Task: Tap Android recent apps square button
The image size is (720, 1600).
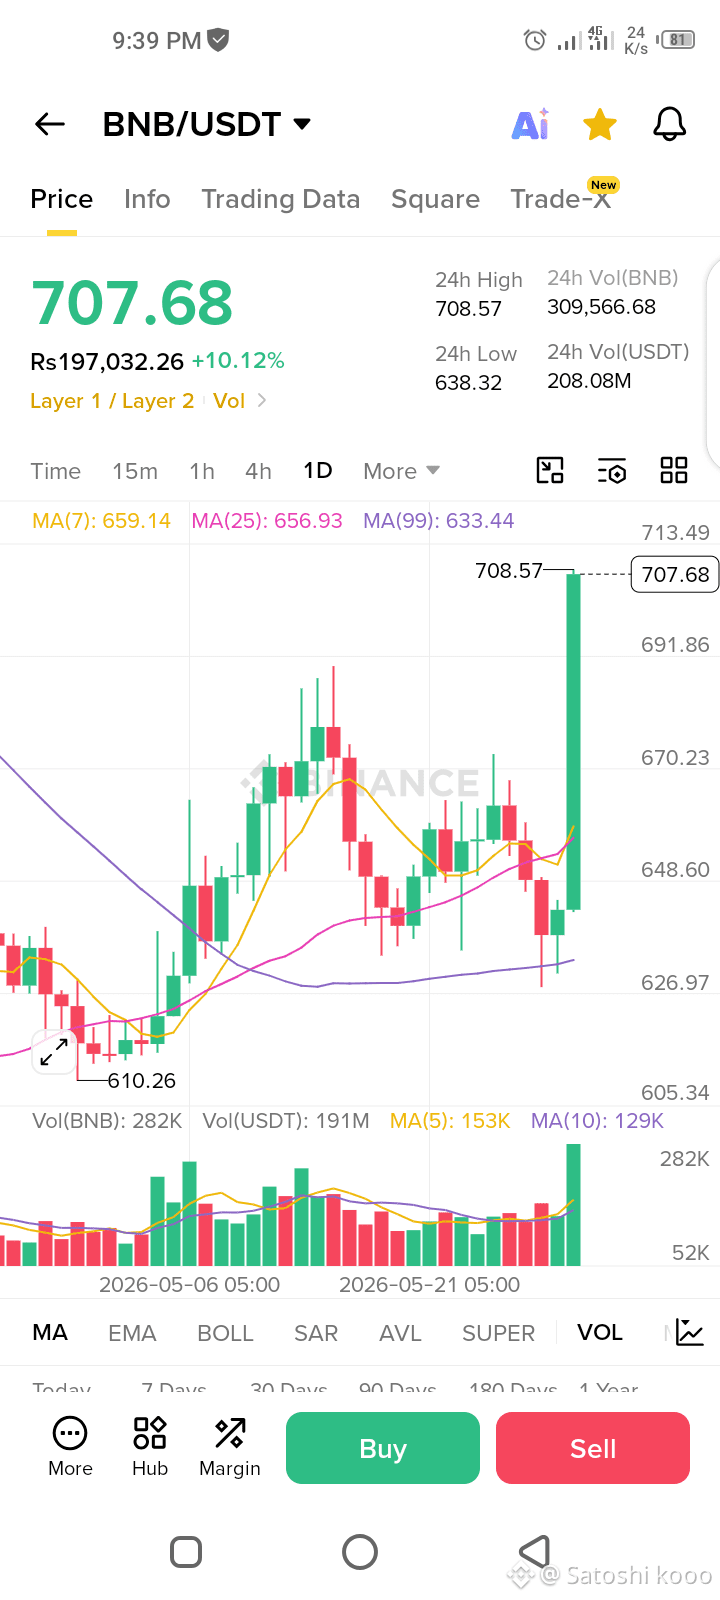Action: click(x=186, y=1552)
